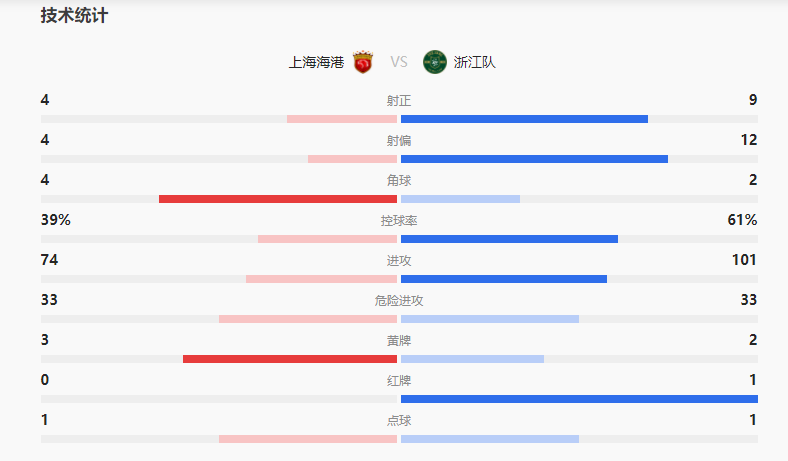This screenshot has height=461, width=788.
Task: Click the 101 attack count value
Action: click(x=744, y=260)
